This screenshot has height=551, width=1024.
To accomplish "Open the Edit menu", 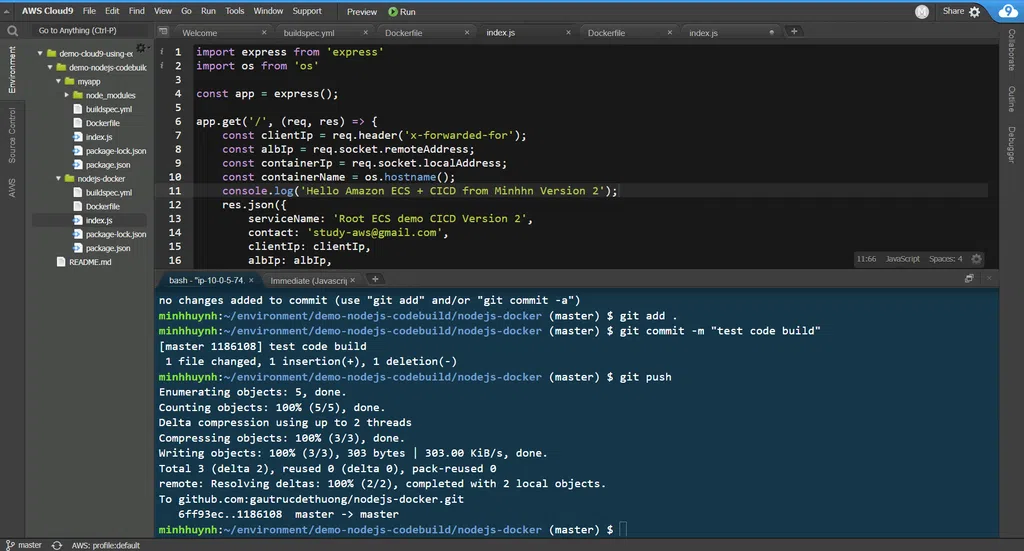I will (x=112, y=11).
